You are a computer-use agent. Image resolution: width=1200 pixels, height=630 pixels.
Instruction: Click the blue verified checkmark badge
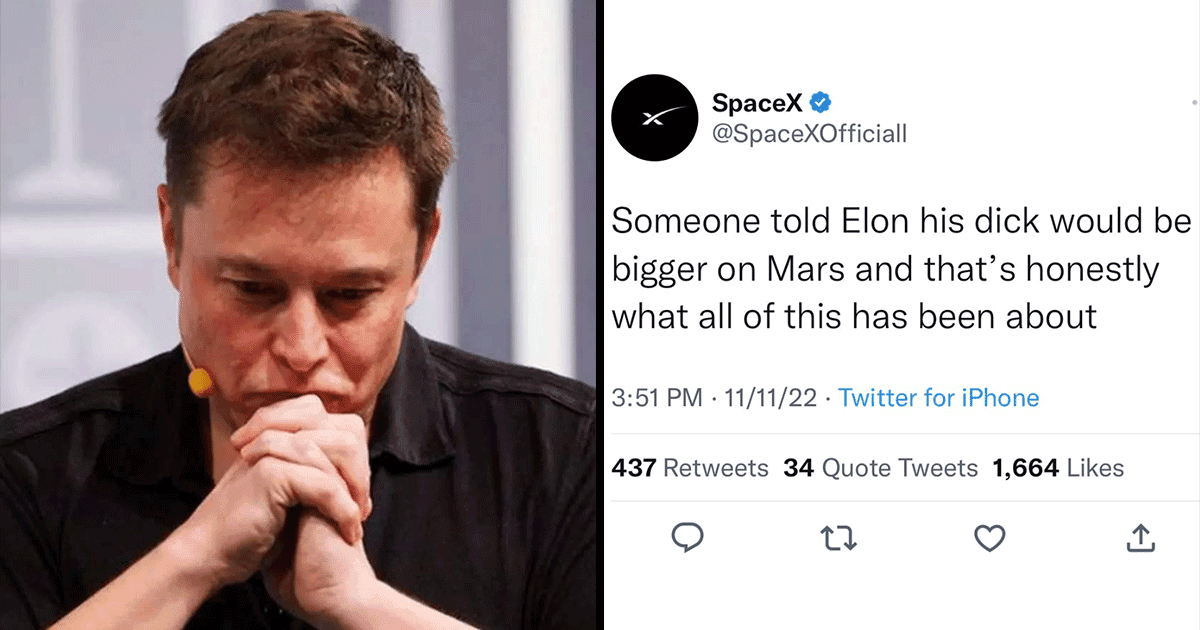tap(822, 101)
